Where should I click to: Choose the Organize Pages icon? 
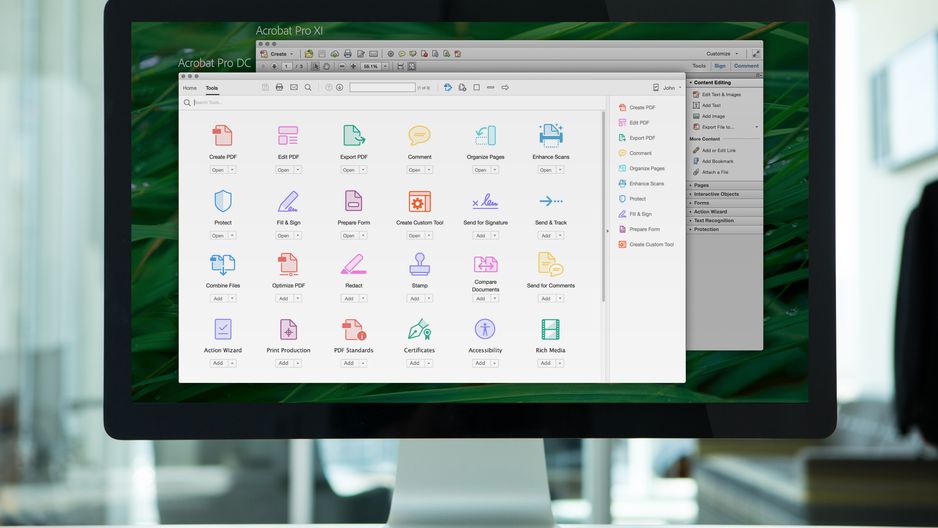[x=485, y=136]
